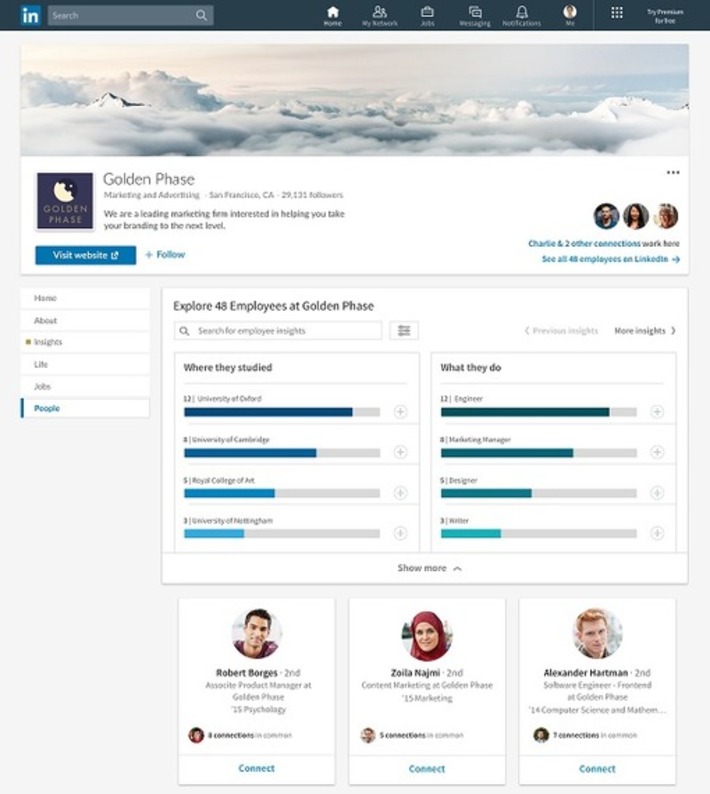710x794 pixels.
Task: Add Writer filter plus icon
Action: pos(657,533)
